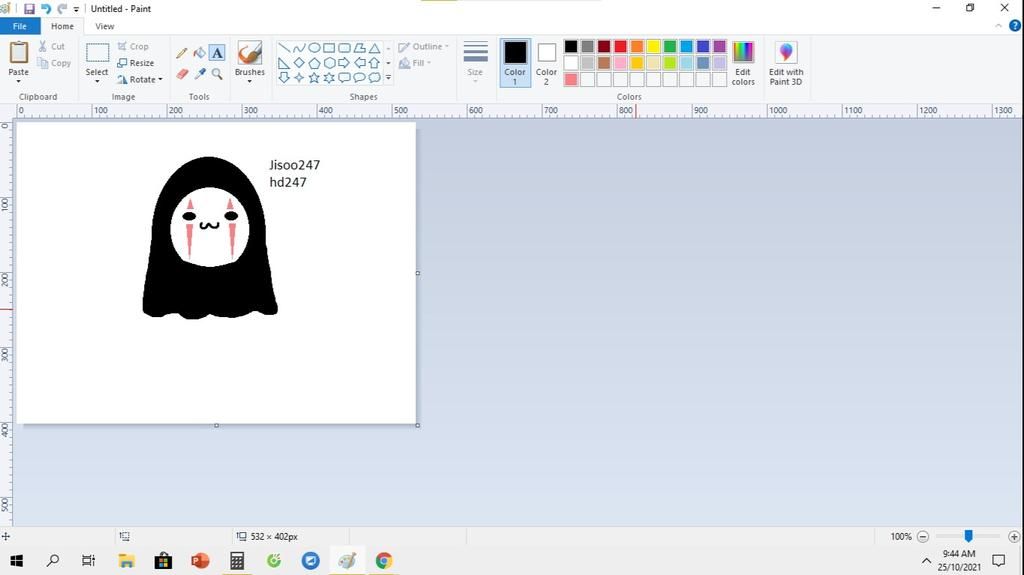Click the Edit colors button
This screenshot has height=575, width=1024.
[743, 62]
